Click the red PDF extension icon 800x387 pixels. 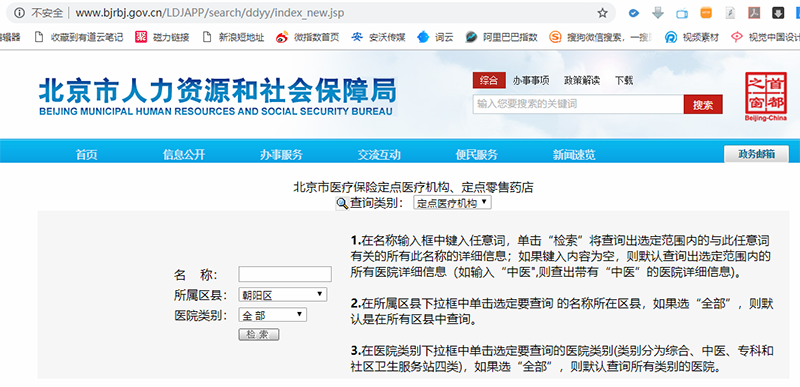coord(754,13)
